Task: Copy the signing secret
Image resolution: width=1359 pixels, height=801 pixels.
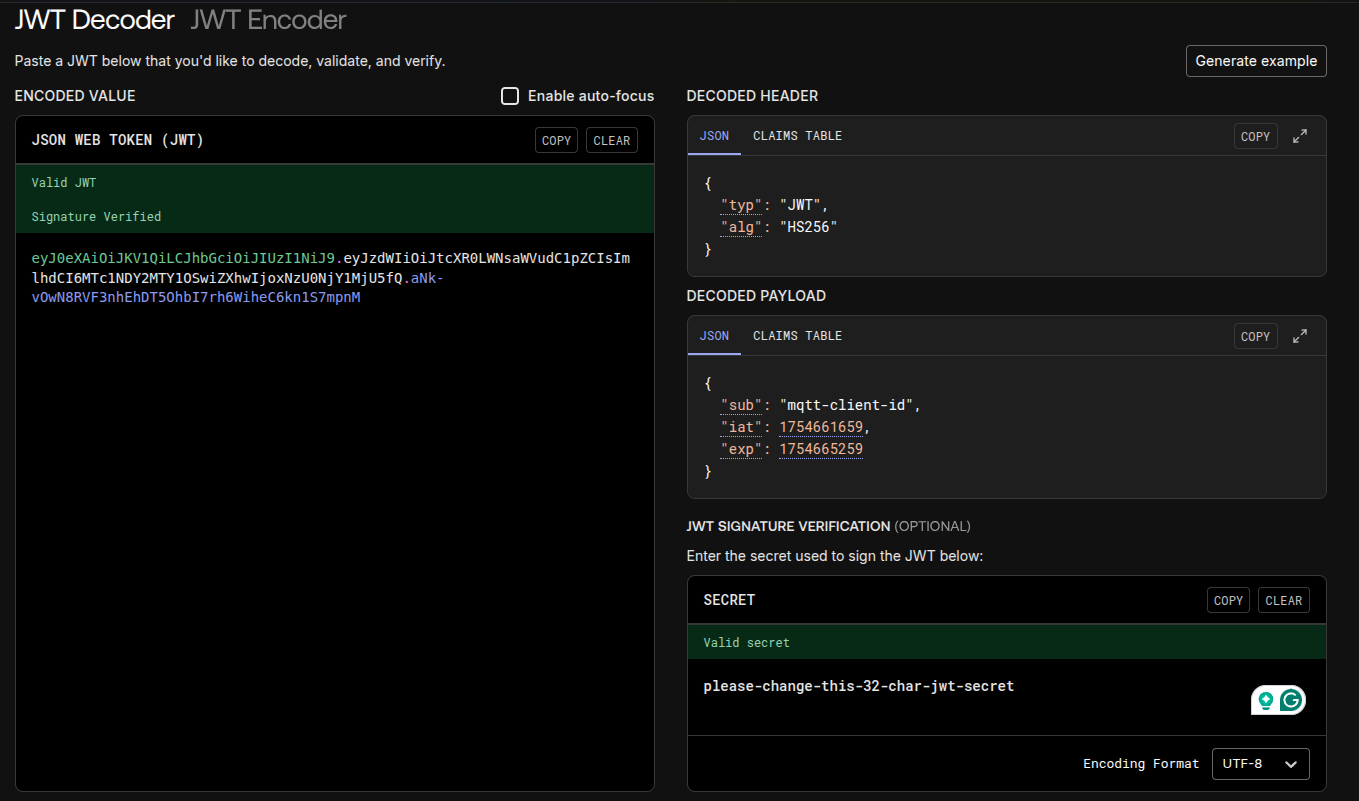Action: pyautogui.click(x=1227, y=601)
